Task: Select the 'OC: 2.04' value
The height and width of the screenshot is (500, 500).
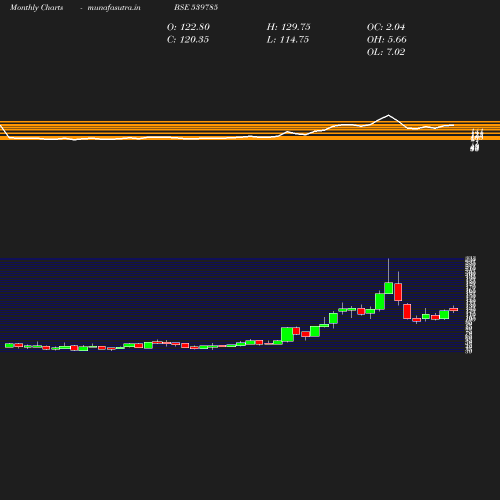Action: 386,27
